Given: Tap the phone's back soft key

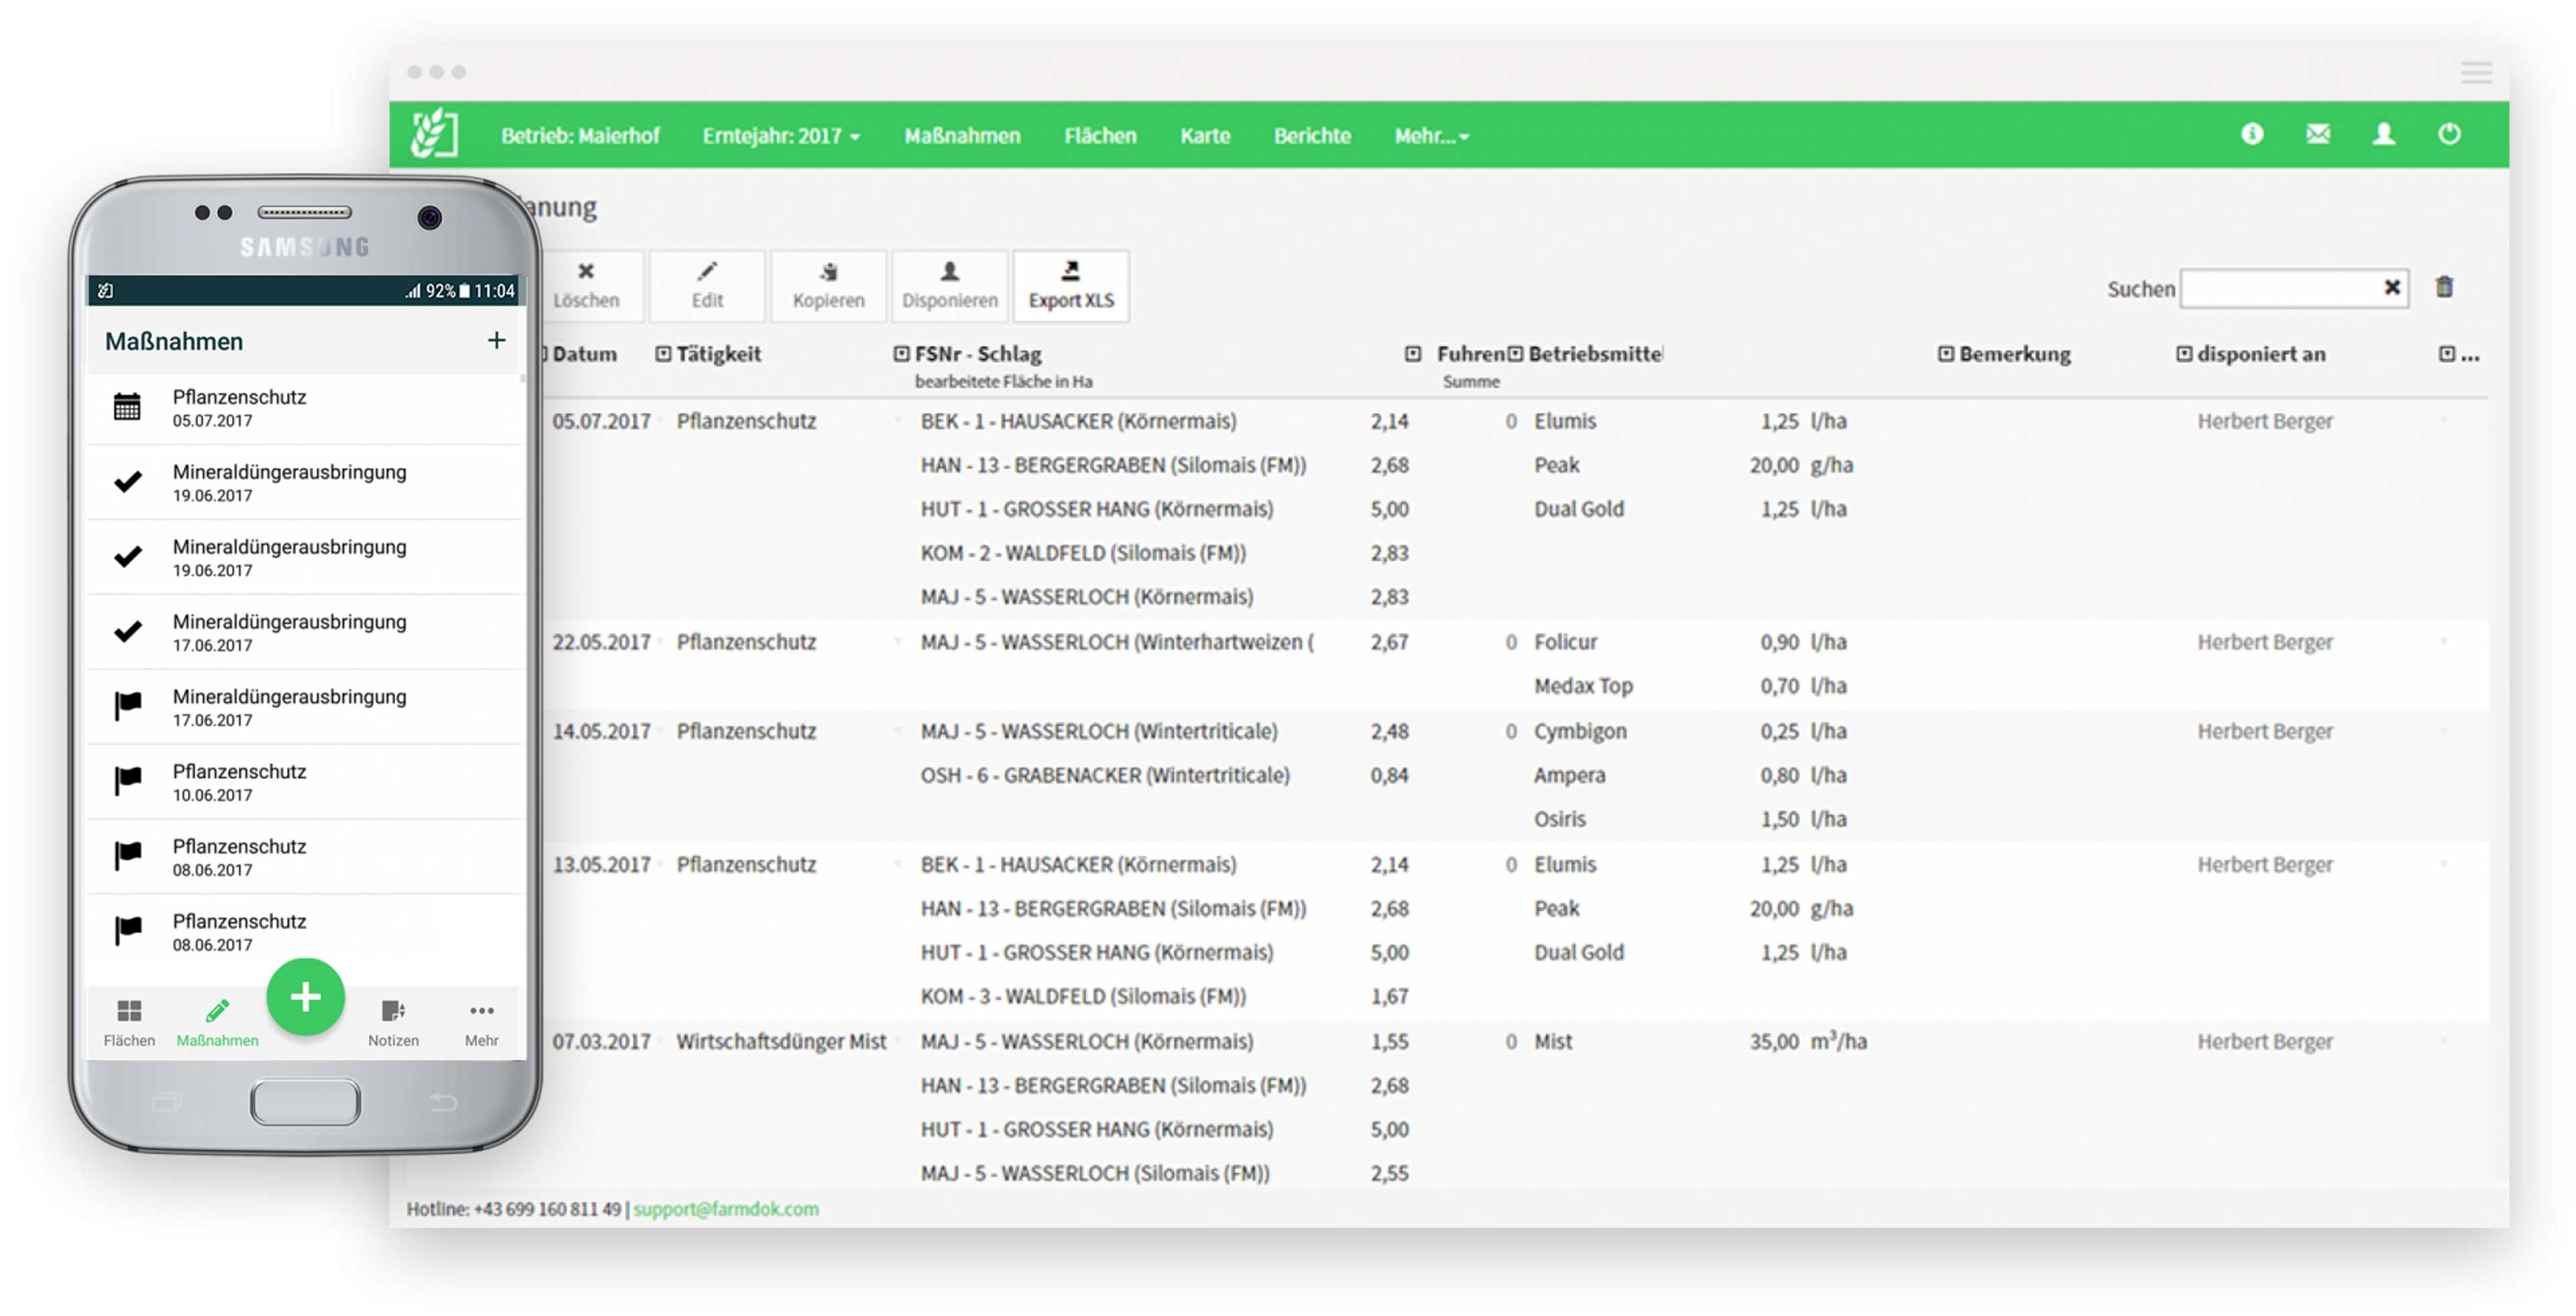Looking at the screenshot, I should 443,1102.
